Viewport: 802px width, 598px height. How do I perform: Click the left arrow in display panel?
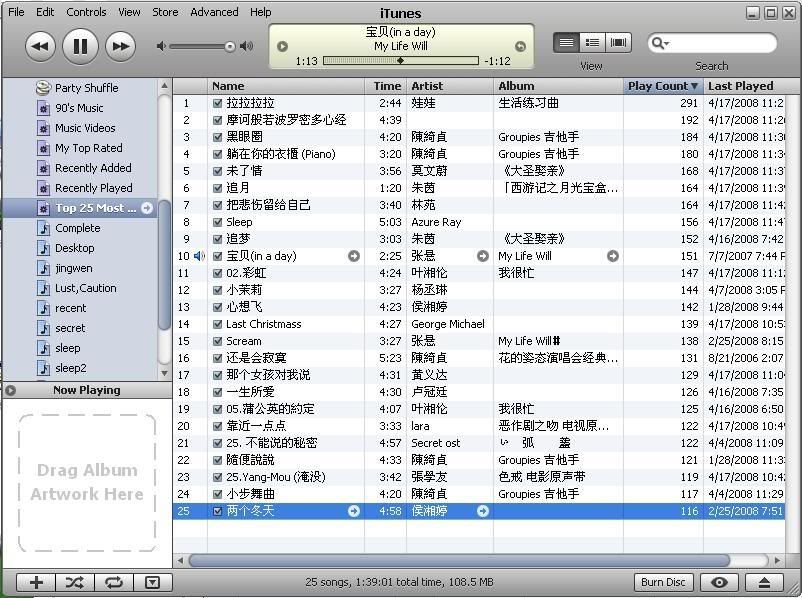(x=282, y=47)
